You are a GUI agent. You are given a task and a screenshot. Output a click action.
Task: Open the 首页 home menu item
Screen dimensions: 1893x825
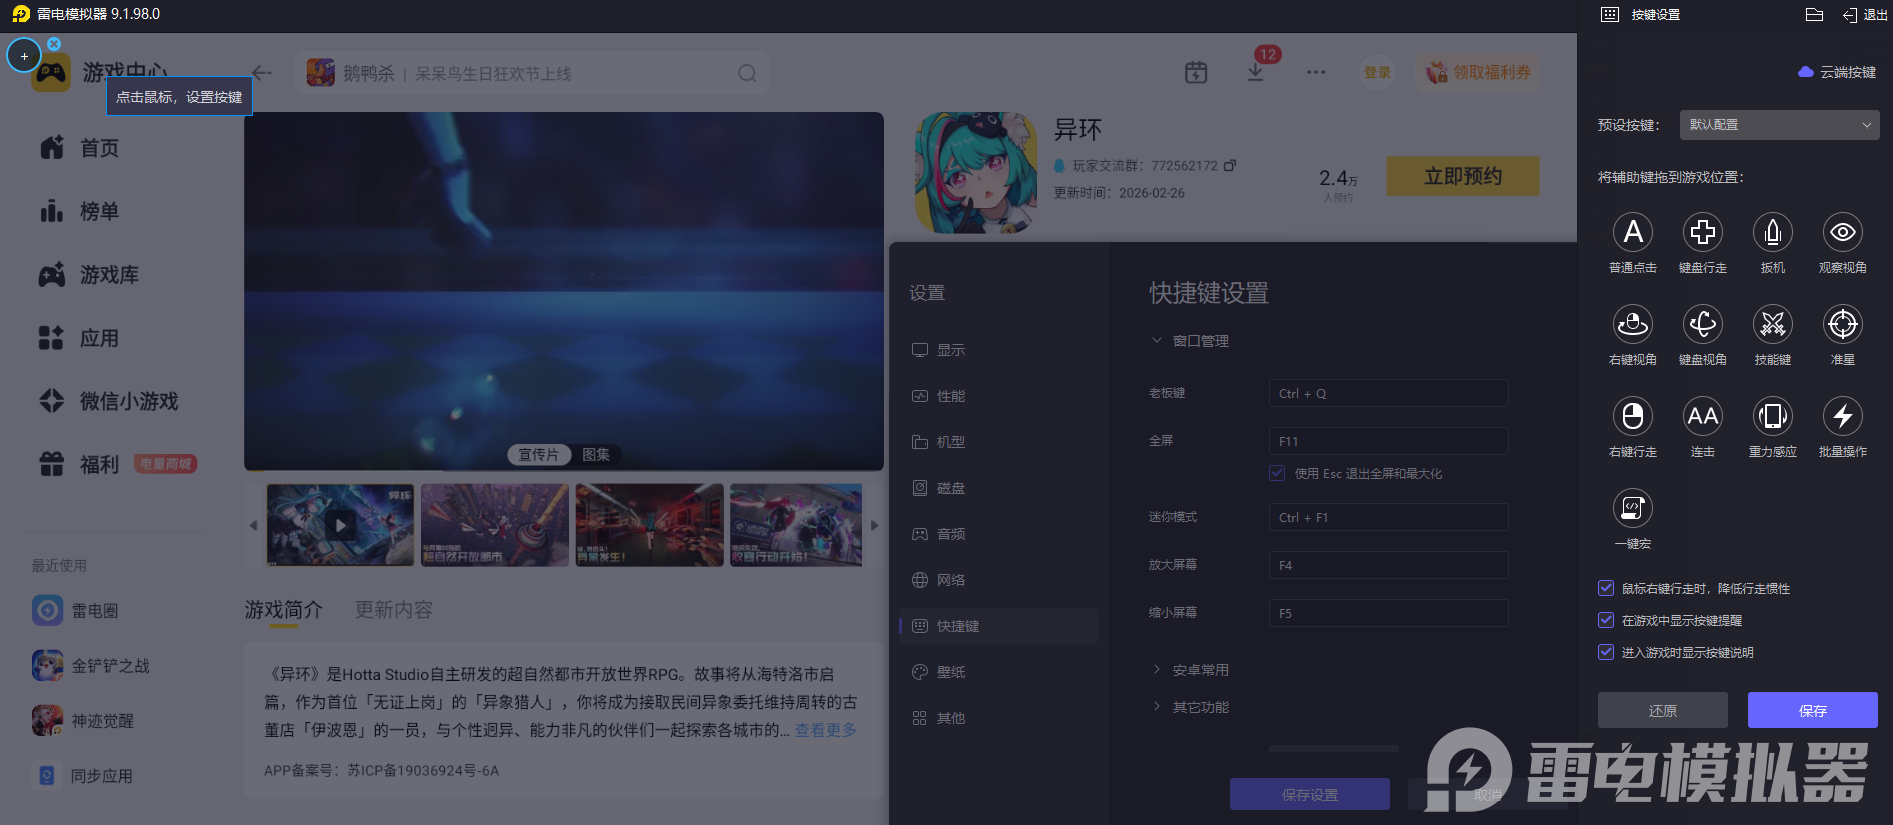(79, 148)
